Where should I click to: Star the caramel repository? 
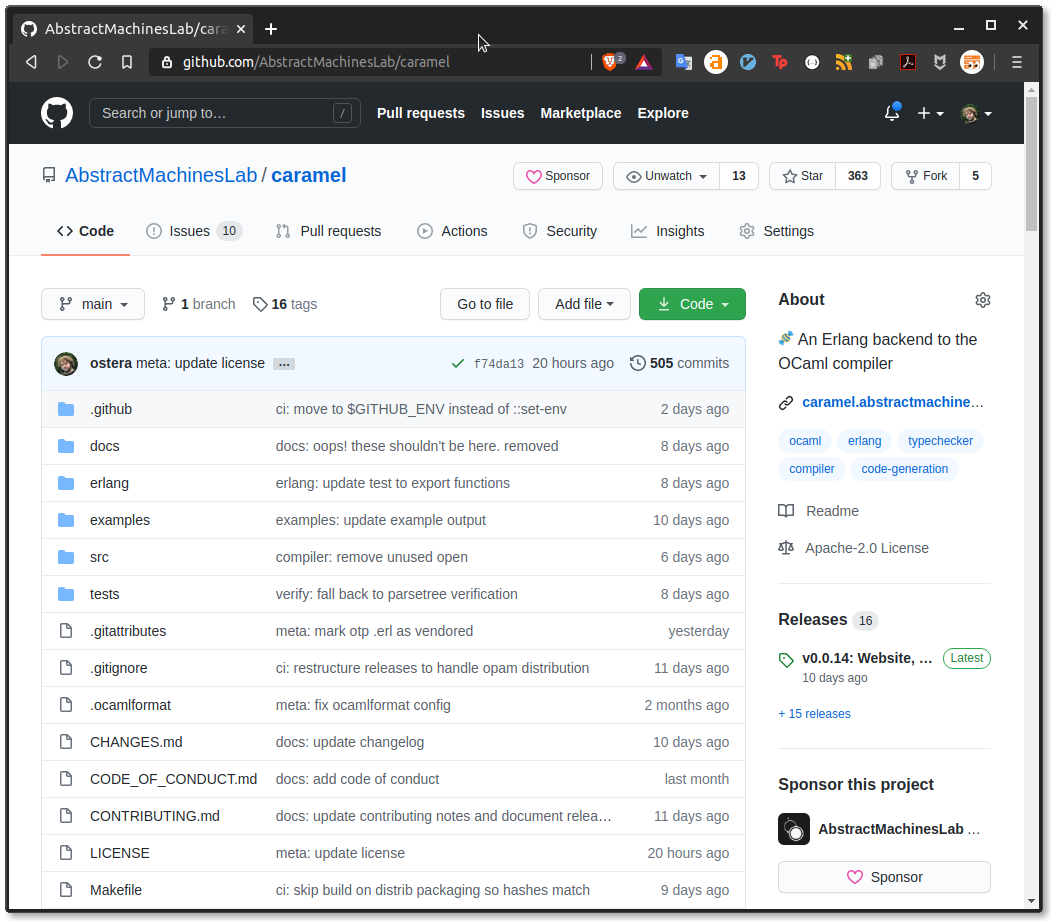point(802,176)
